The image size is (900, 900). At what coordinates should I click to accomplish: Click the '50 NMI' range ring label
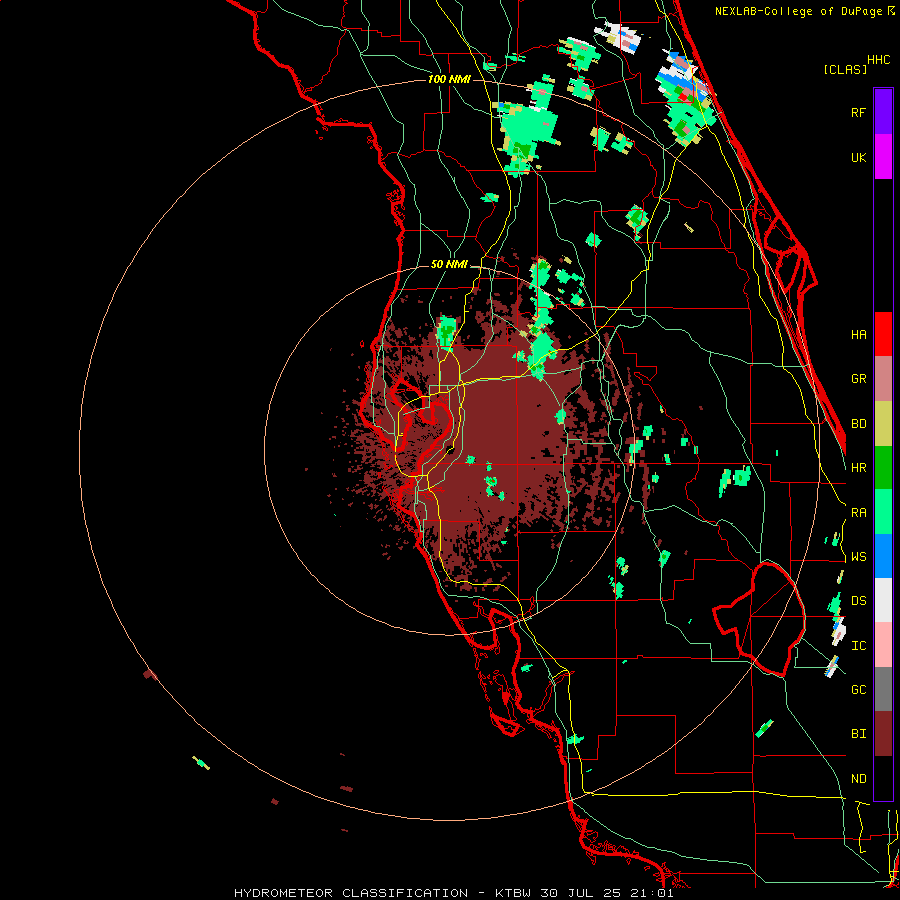449,264
